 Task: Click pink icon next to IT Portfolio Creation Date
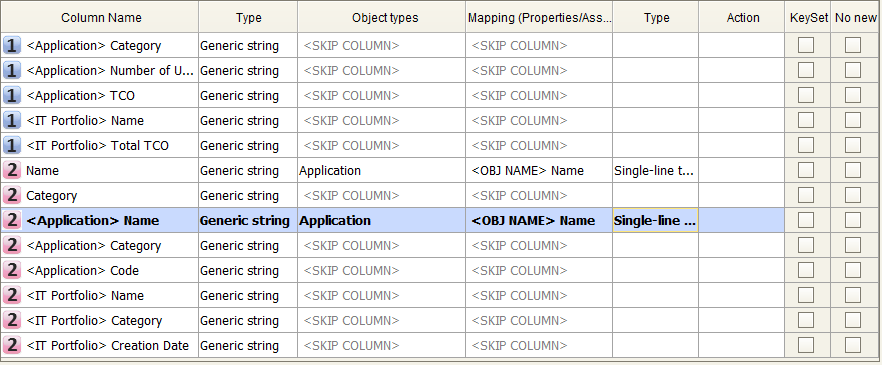(x=12, y=345)
